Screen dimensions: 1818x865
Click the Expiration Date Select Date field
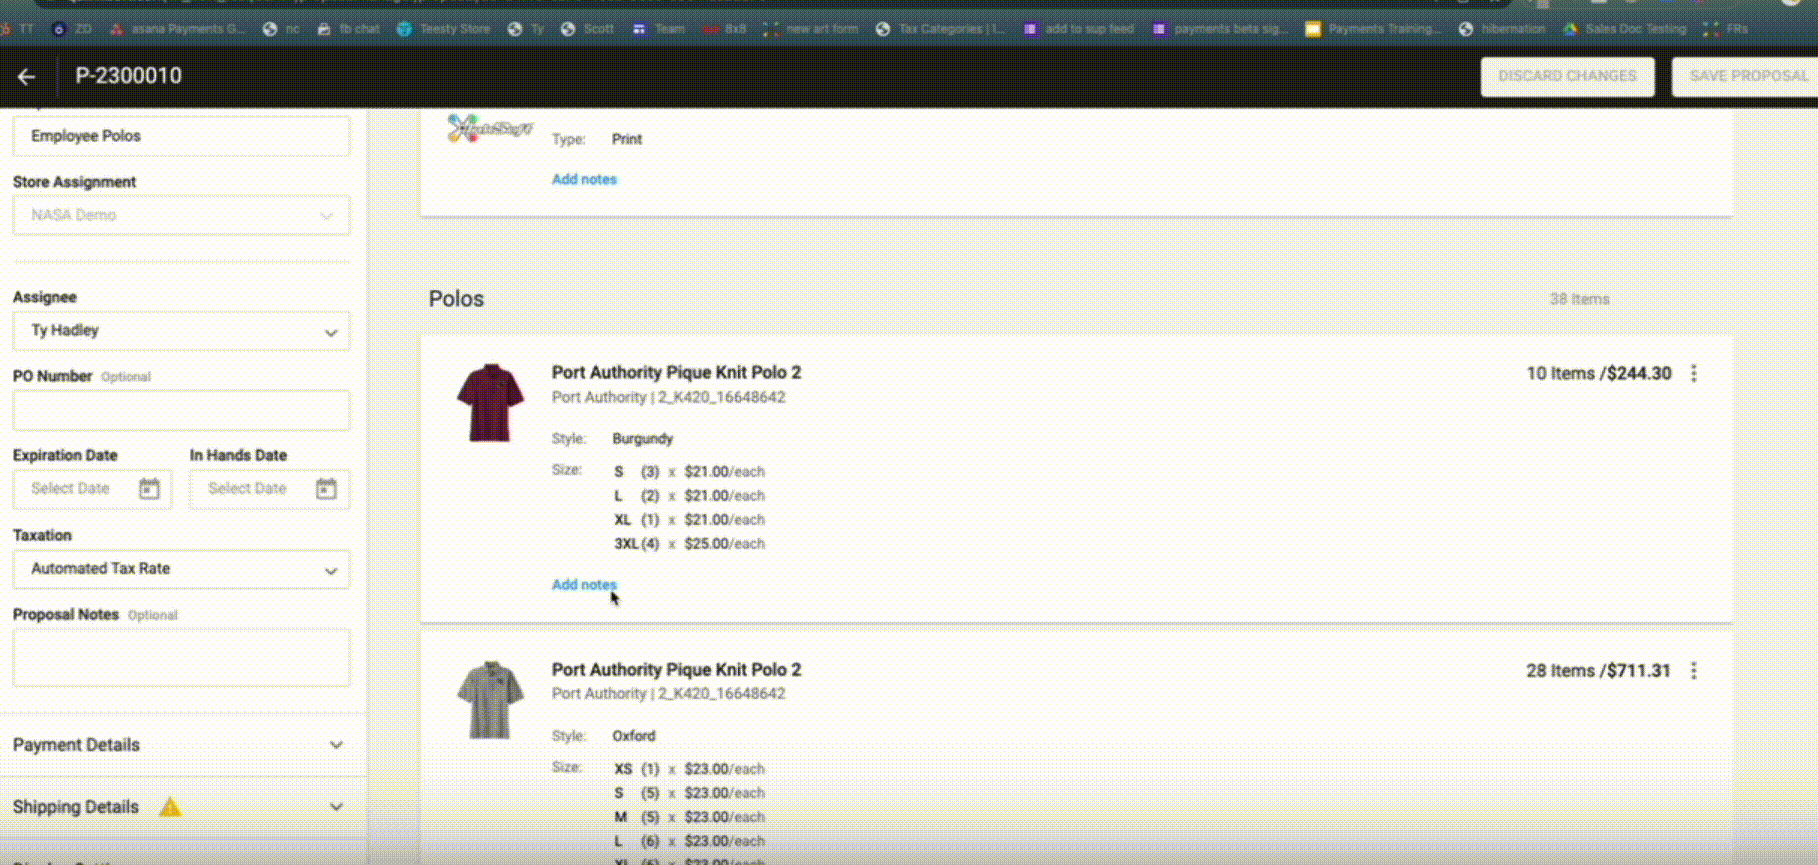pos(92,489)
